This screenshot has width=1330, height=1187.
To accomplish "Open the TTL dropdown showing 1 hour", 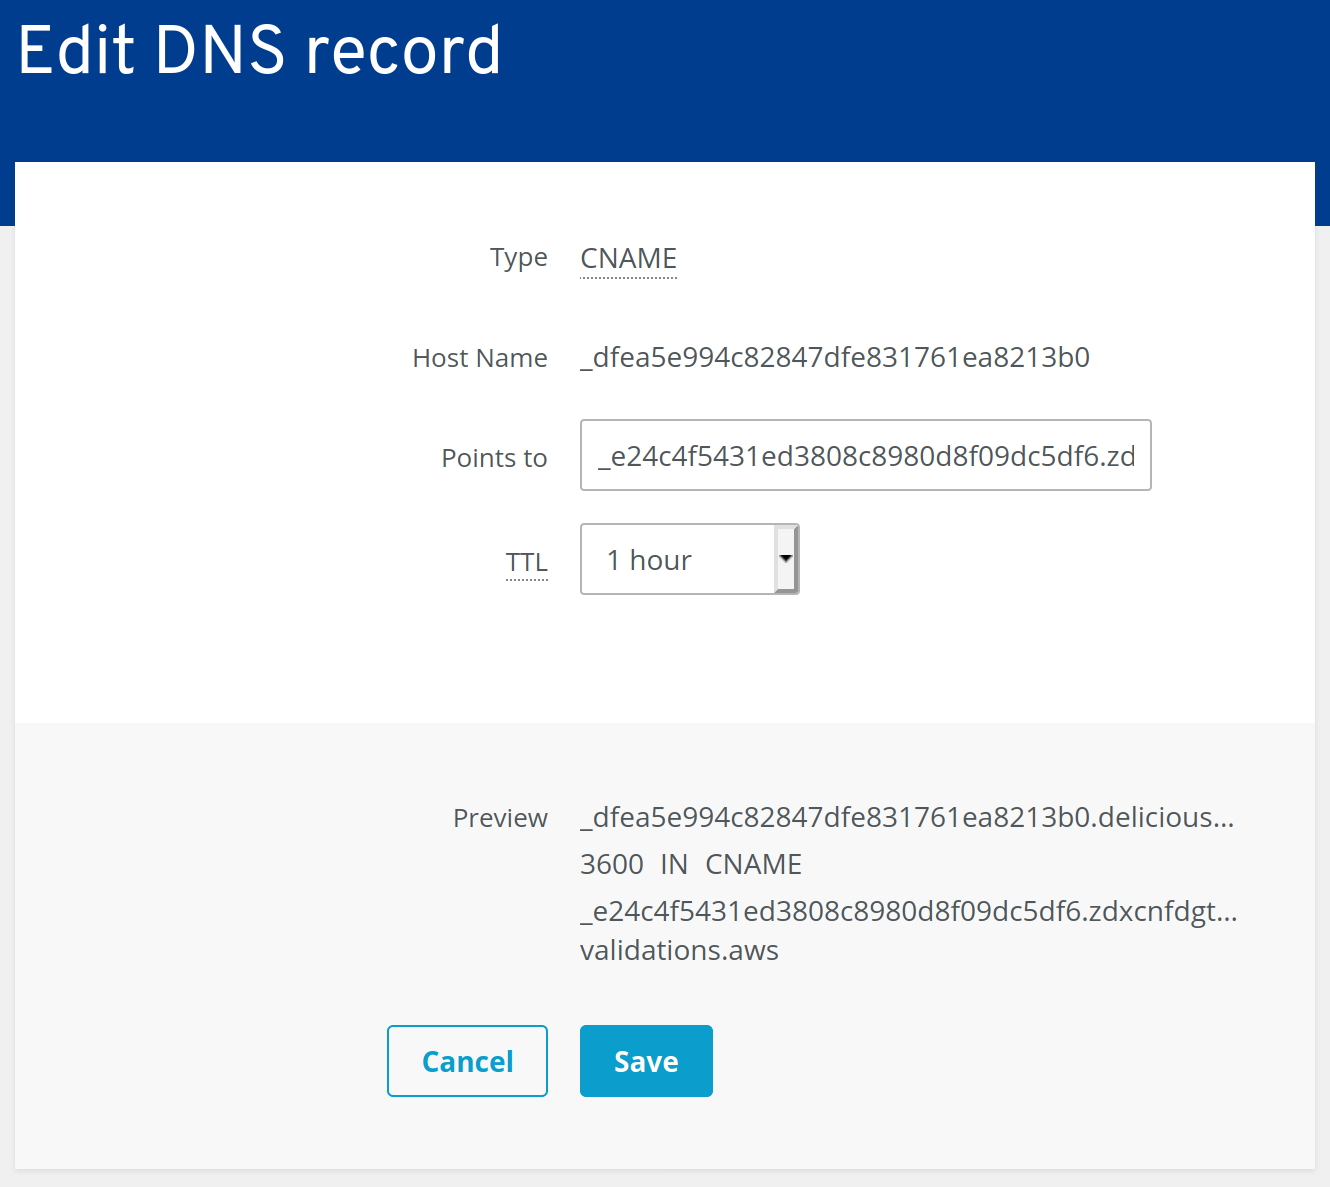I will tap(689, 559).
